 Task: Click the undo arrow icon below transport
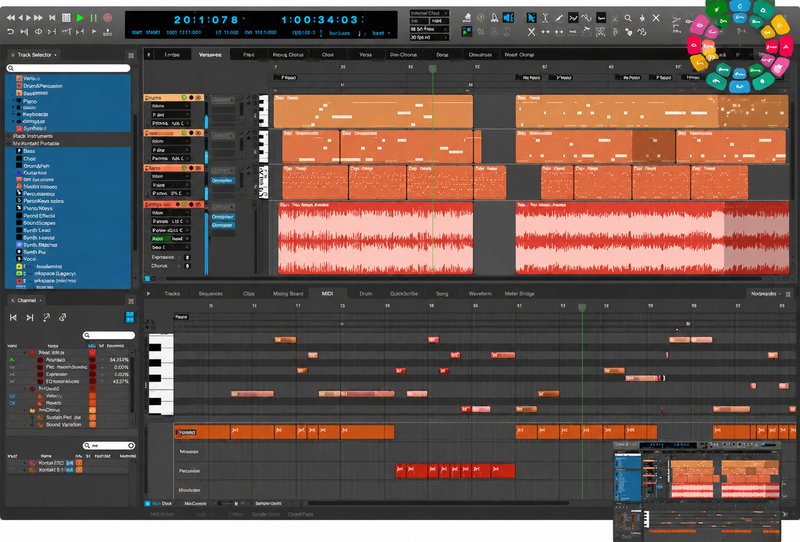[x=10, y=32]
